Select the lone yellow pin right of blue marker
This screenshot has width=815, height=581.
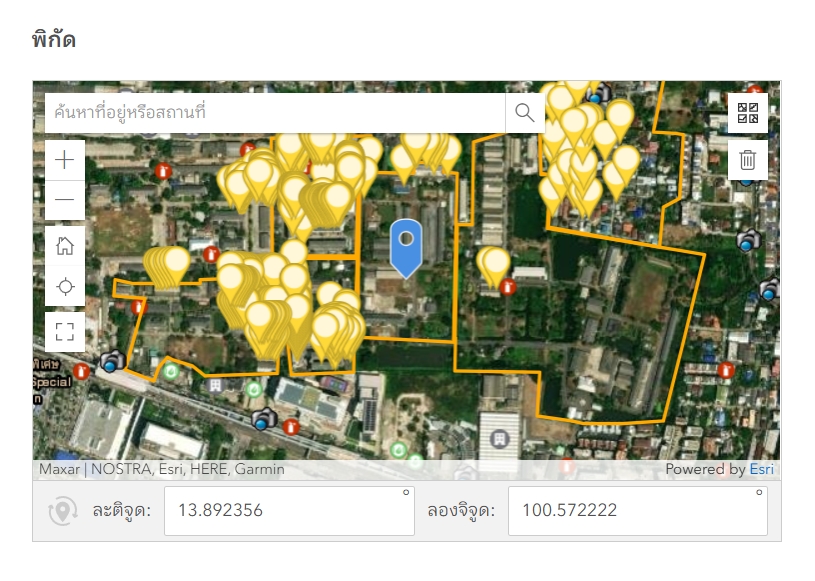493,265
